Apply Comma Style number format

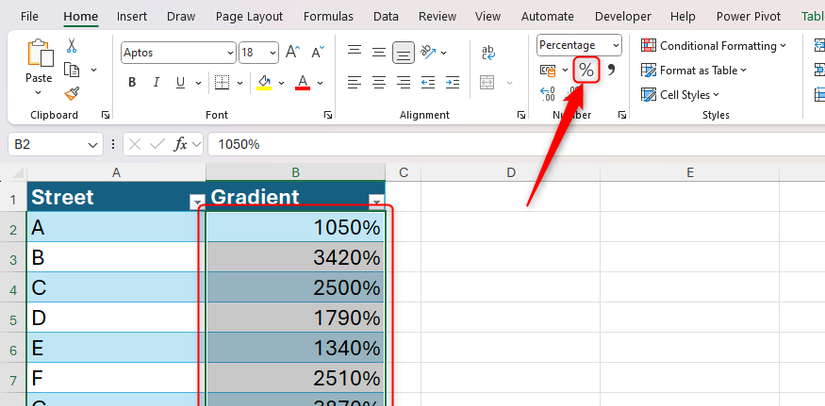[611, 69]
